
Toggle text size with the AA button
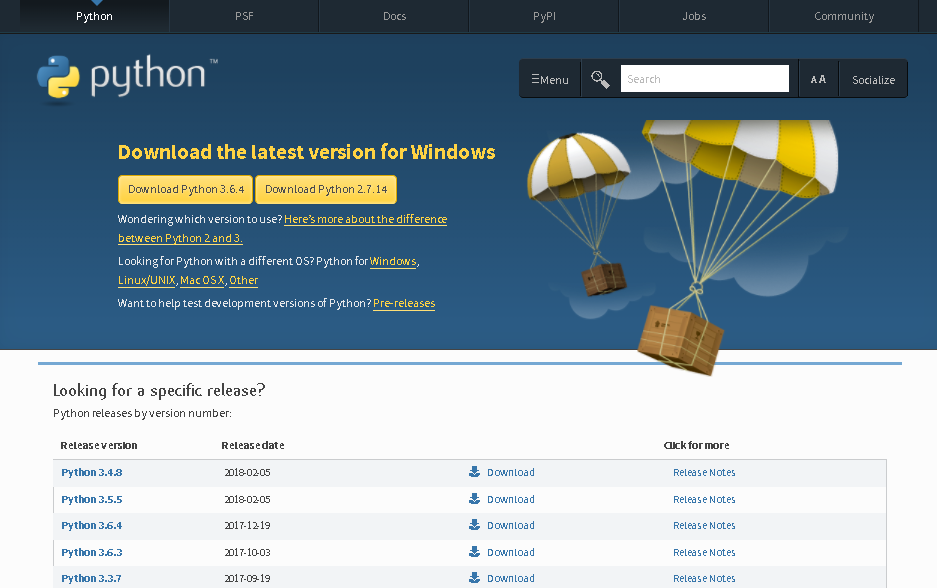point(818,79)
